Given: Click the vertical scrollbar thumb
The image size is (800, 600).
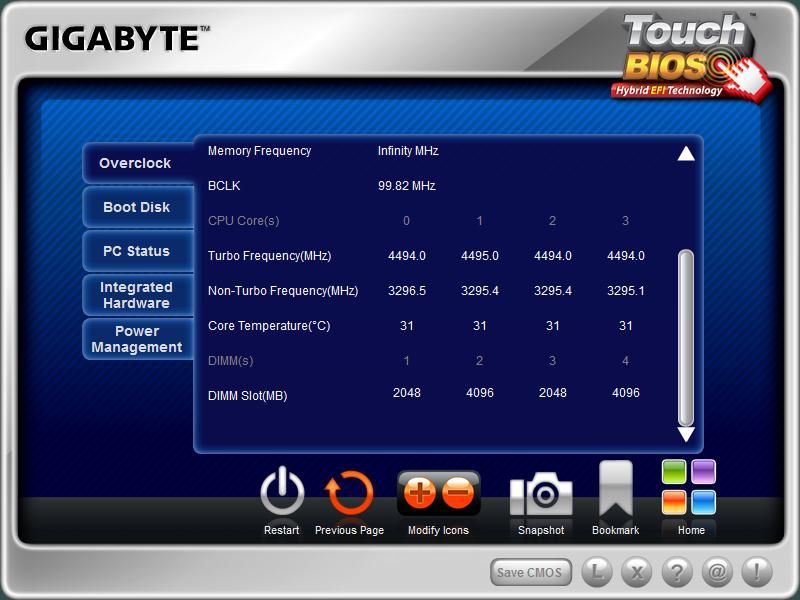Looking at the screenshot, I should point(686,337).
